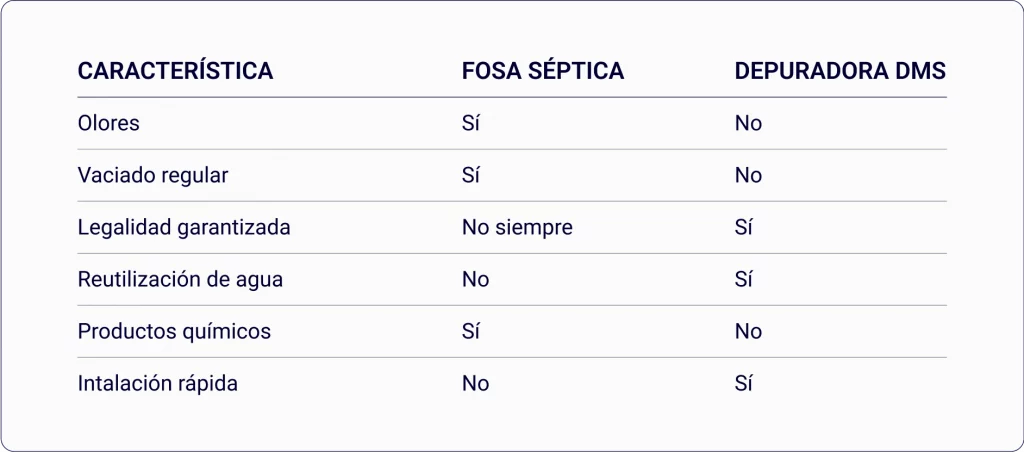Select the Reutilización de agua row label
This screenshot has width=1024, height=452.
[x=180, y=280]
